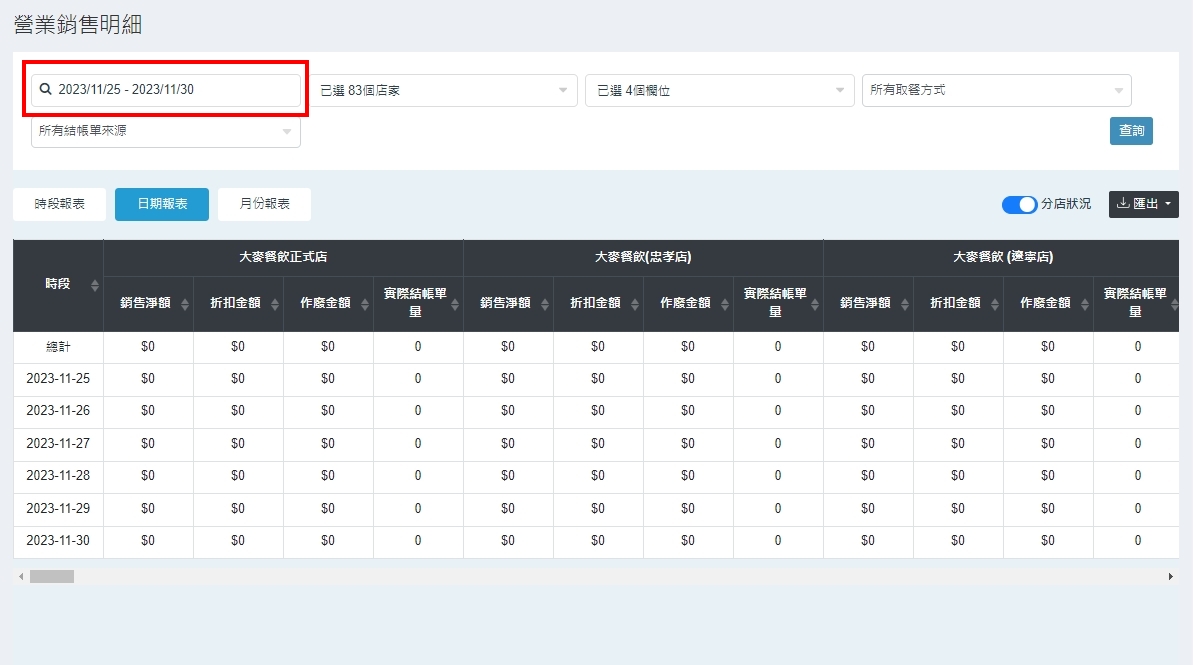
Task: Select the 月份報表 tab
Action: tap(264, 204)
